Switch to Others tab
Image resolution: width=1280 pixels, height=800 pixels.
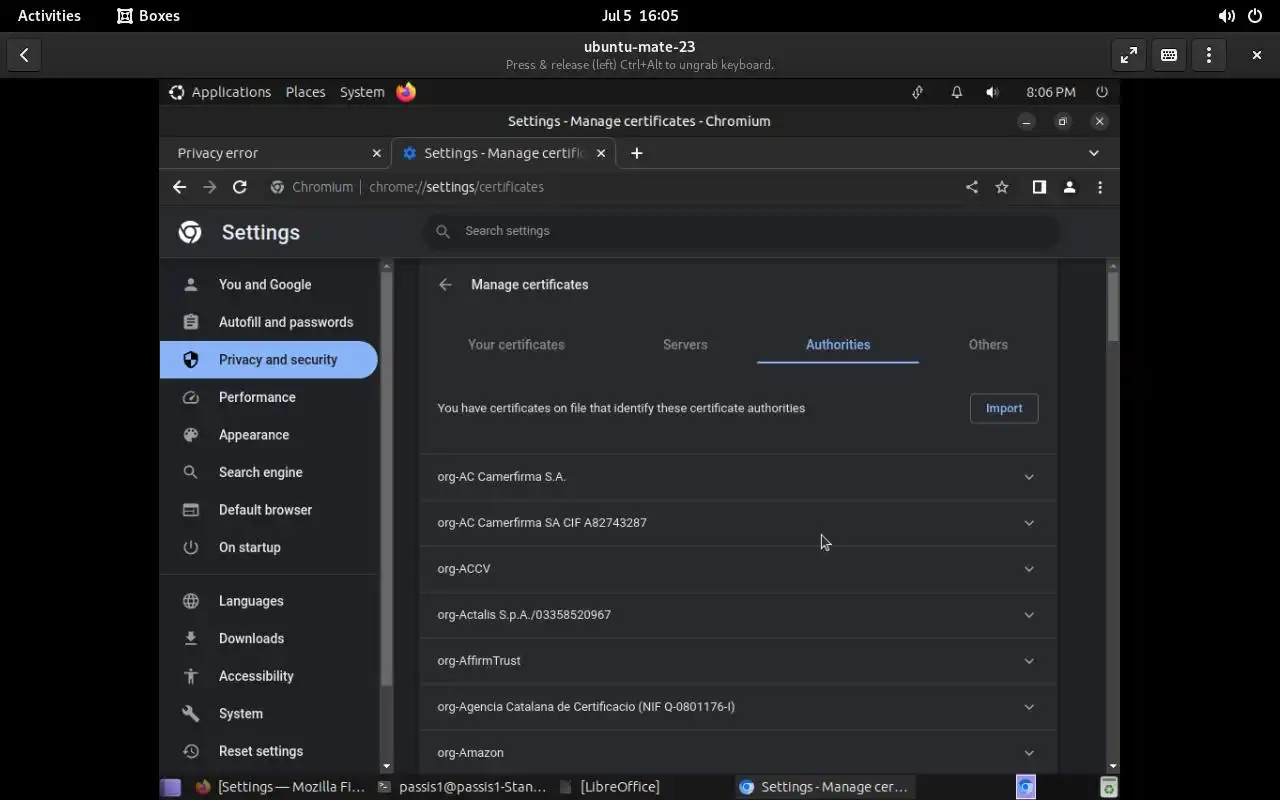(x=988, y=345)
